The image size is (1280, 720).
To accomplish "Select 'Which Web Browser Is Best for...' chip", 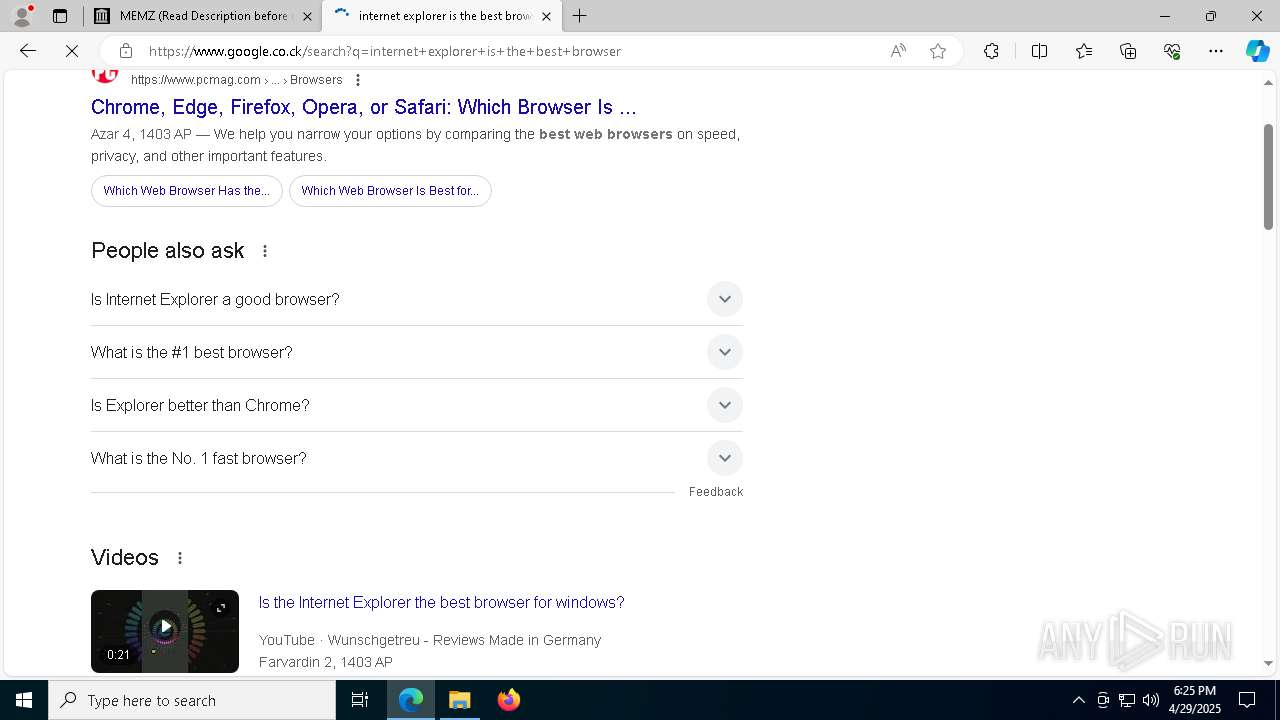I will (390, 191).
